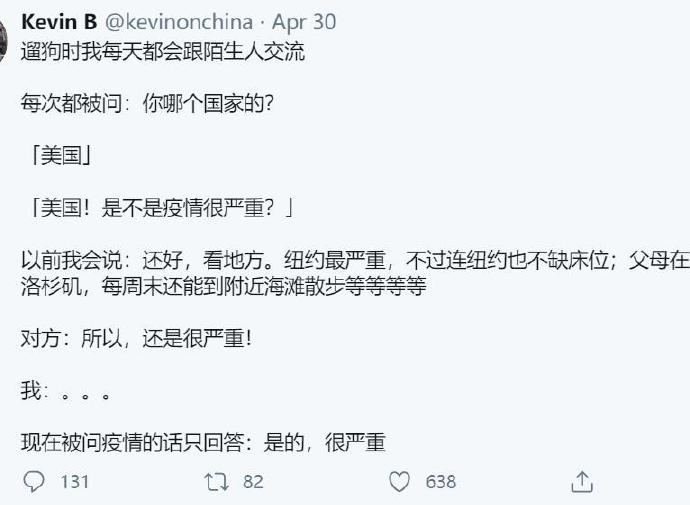The width and height of the screenshot is (690, 505).
Task: Click the 82 retweets count
Action: tap(253, 482)
